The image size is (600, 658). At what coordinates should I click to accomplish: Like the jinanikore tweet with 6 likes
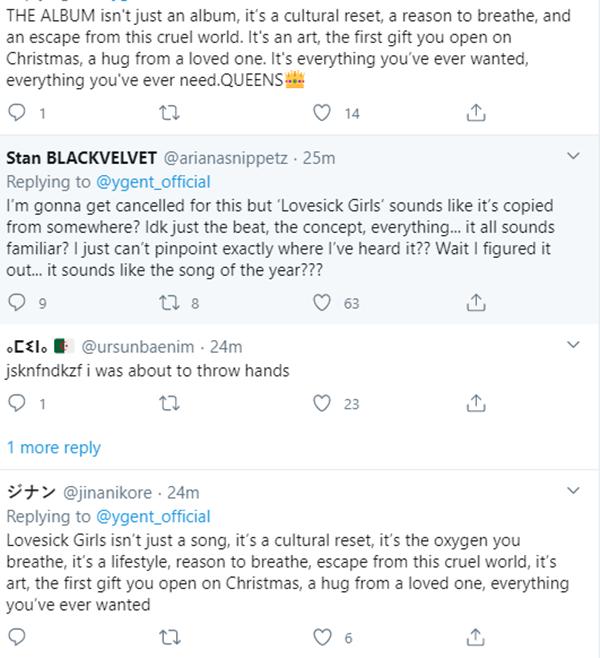pos(322,637)
